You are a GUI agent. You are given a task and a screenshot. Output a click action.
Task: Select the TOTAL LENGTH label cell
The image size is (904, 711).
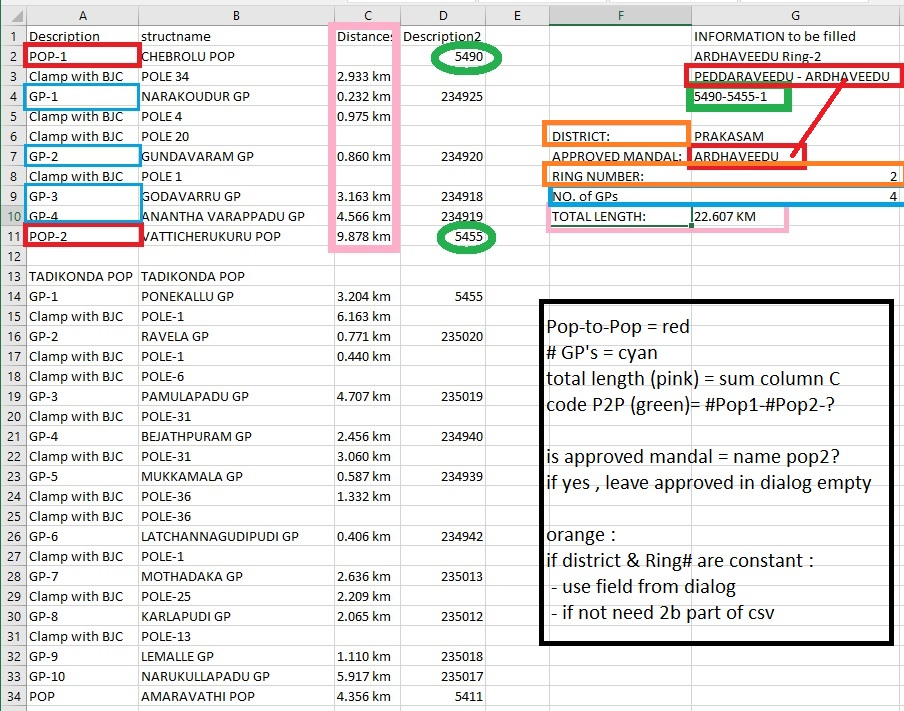[x=620, y=217]
